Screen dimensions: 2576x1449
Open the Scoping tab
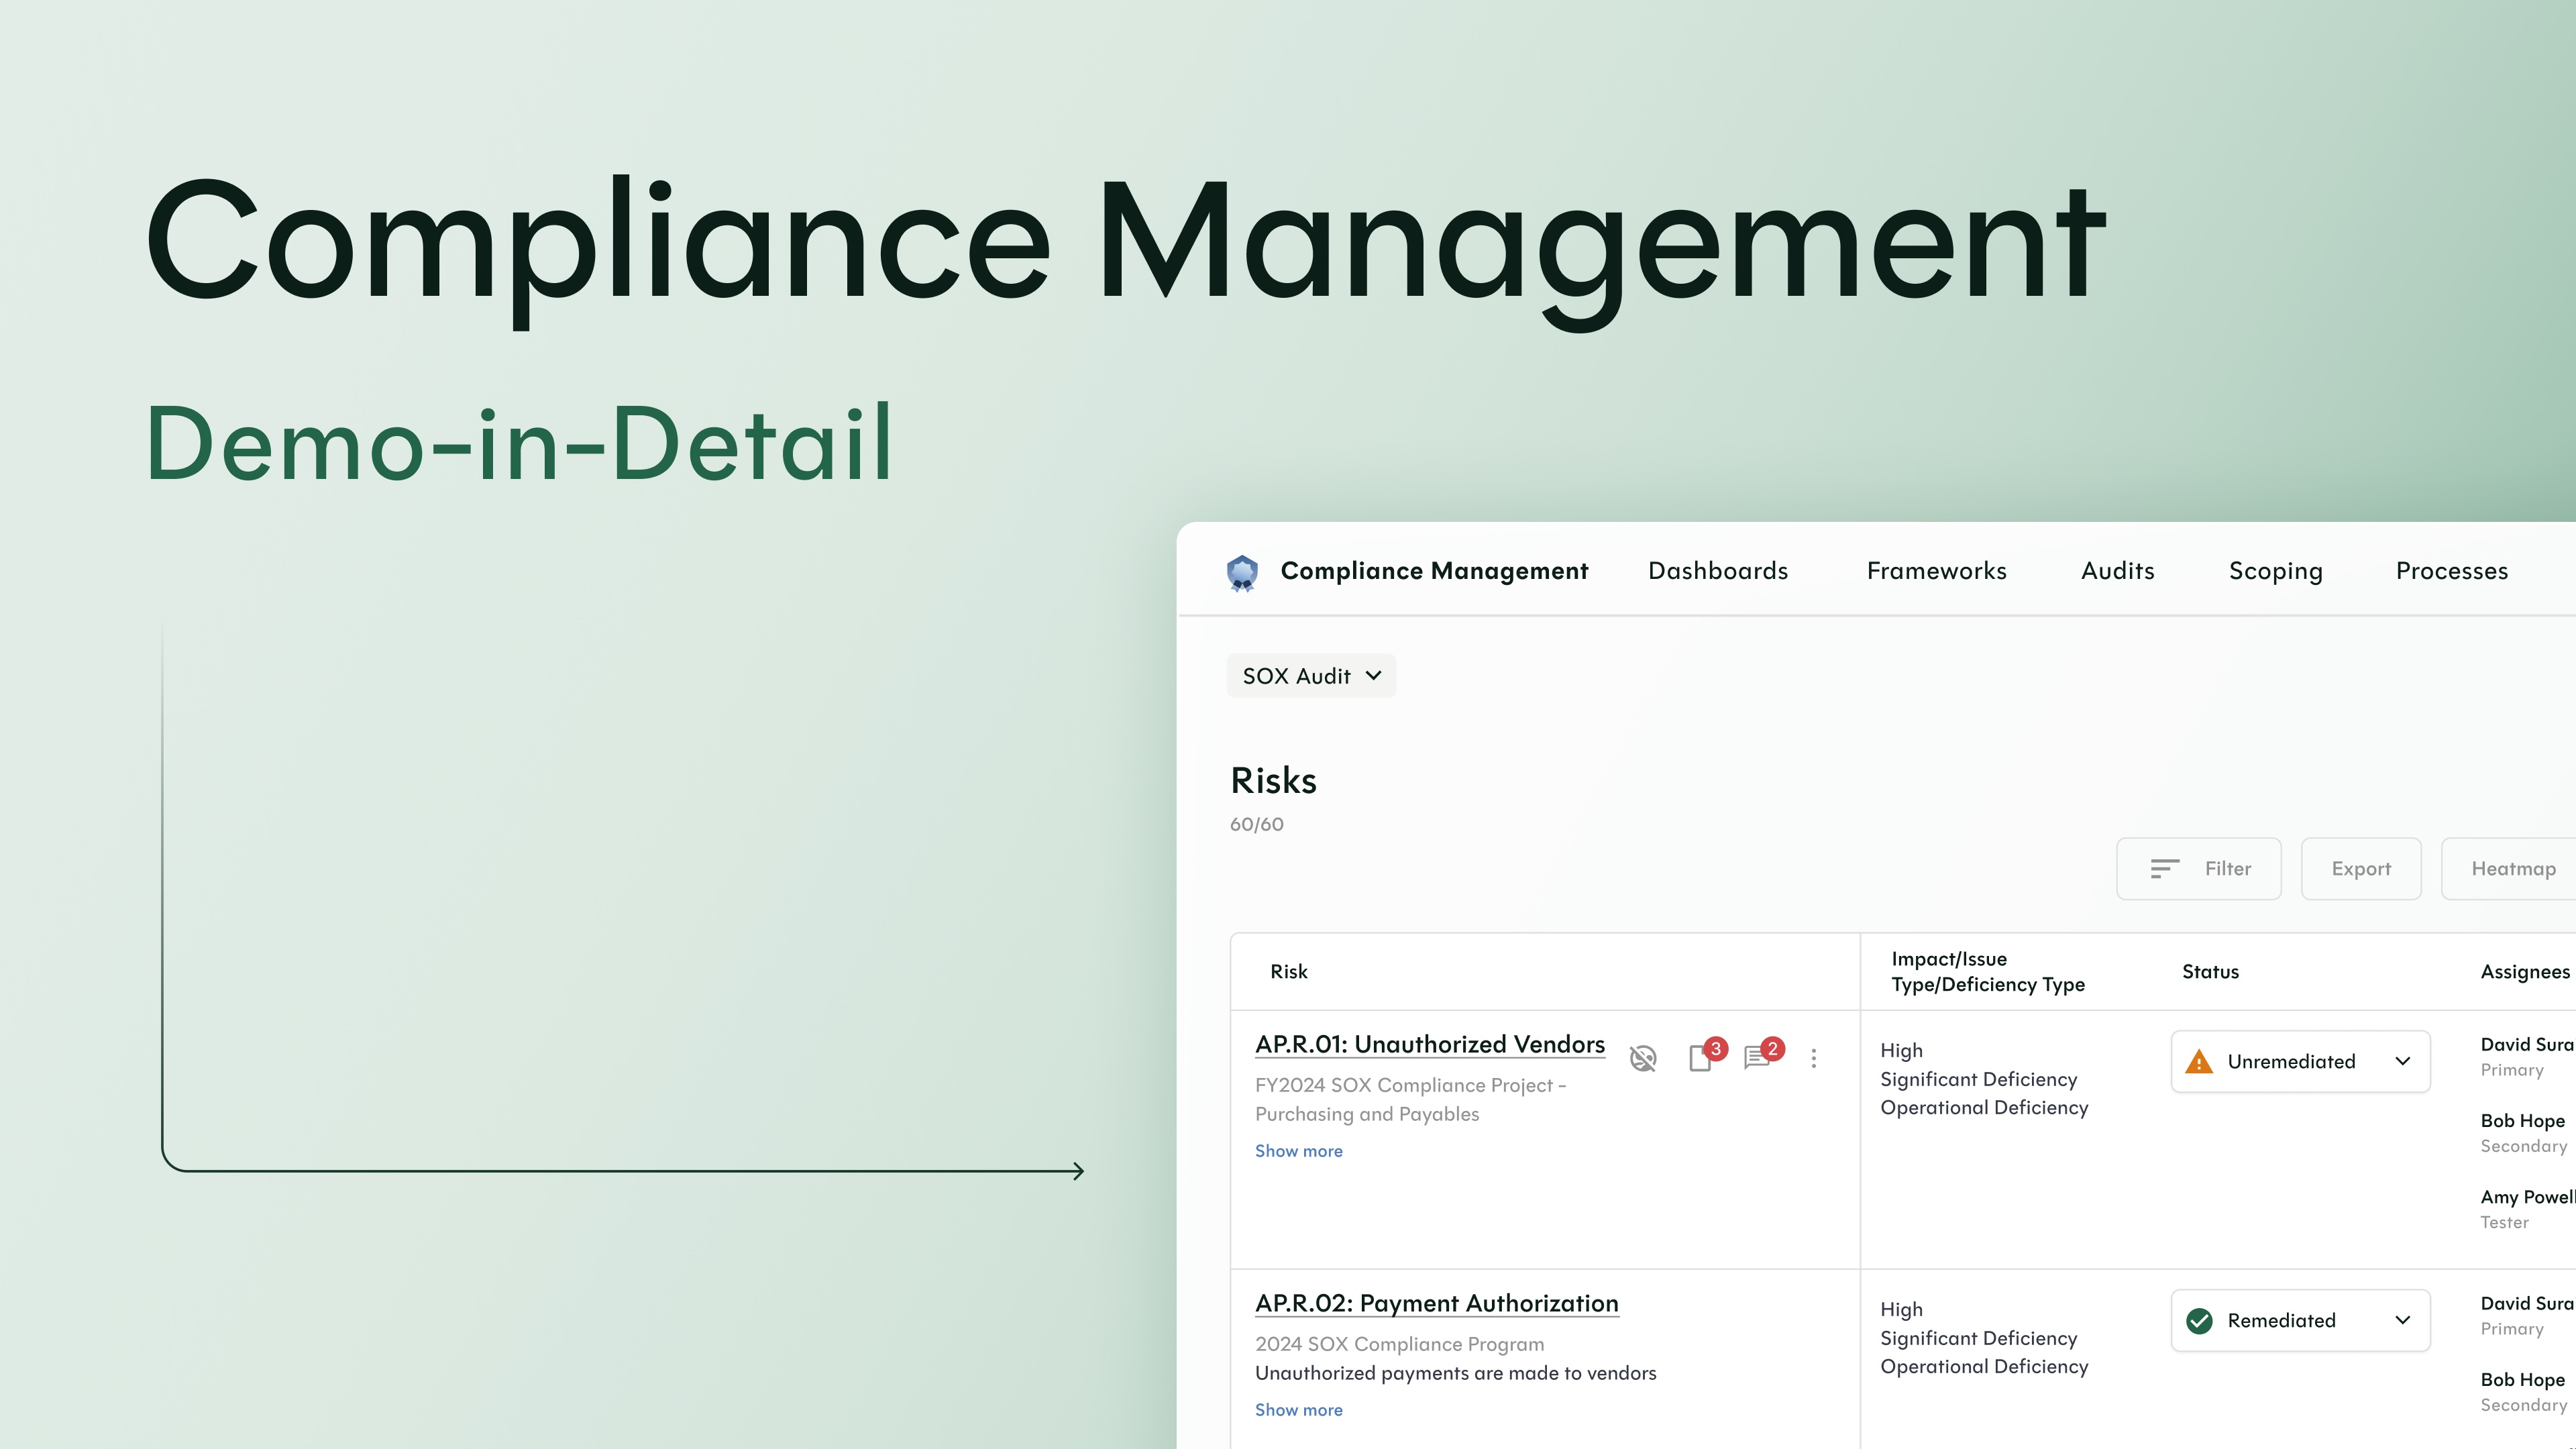(2275, 572)
